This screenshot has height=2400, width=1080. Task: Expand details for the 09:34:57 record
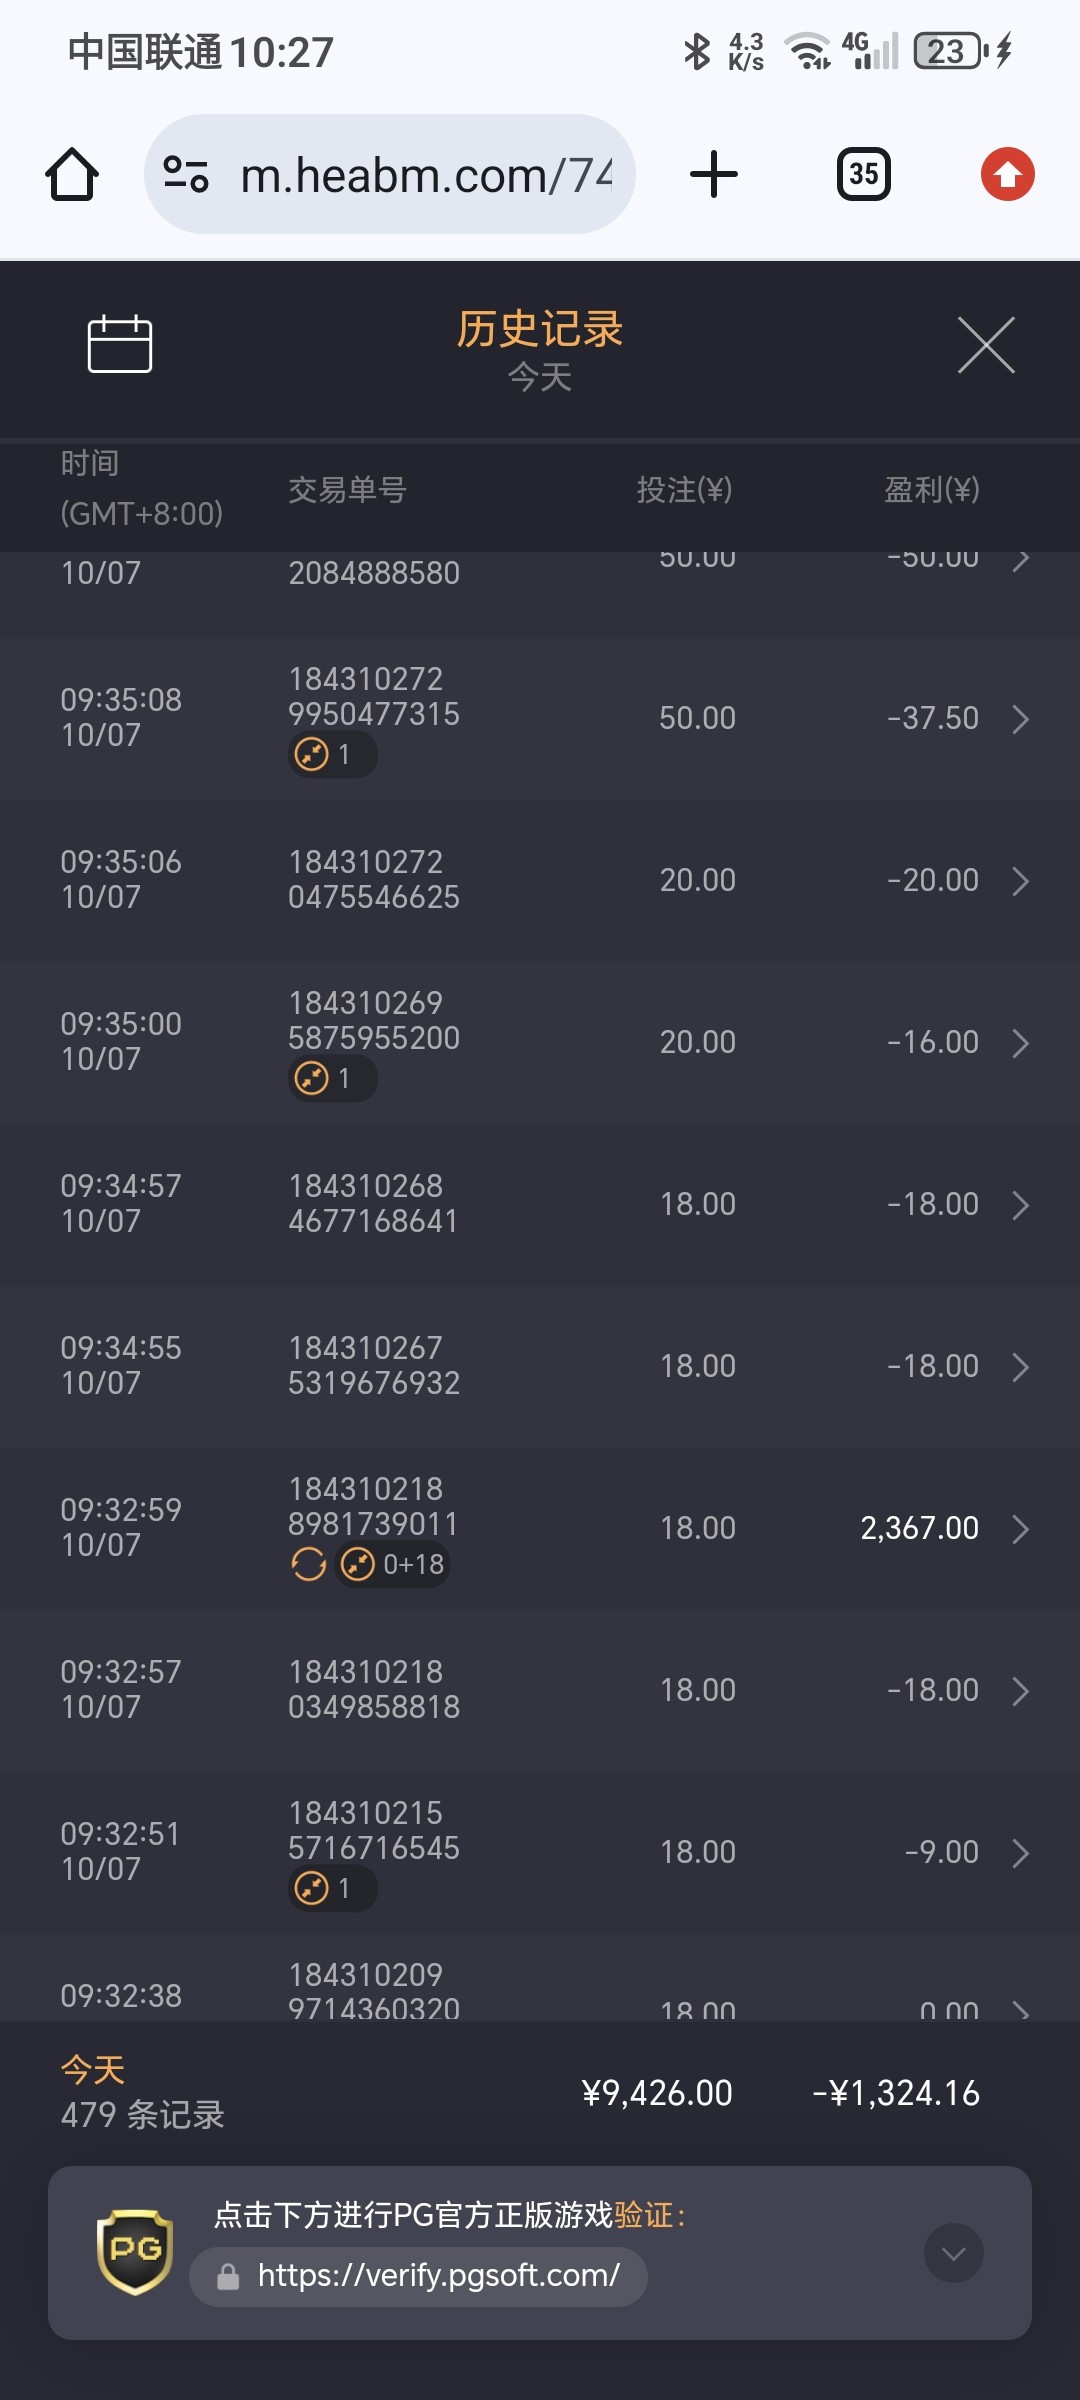(x=1020, y=1205)
